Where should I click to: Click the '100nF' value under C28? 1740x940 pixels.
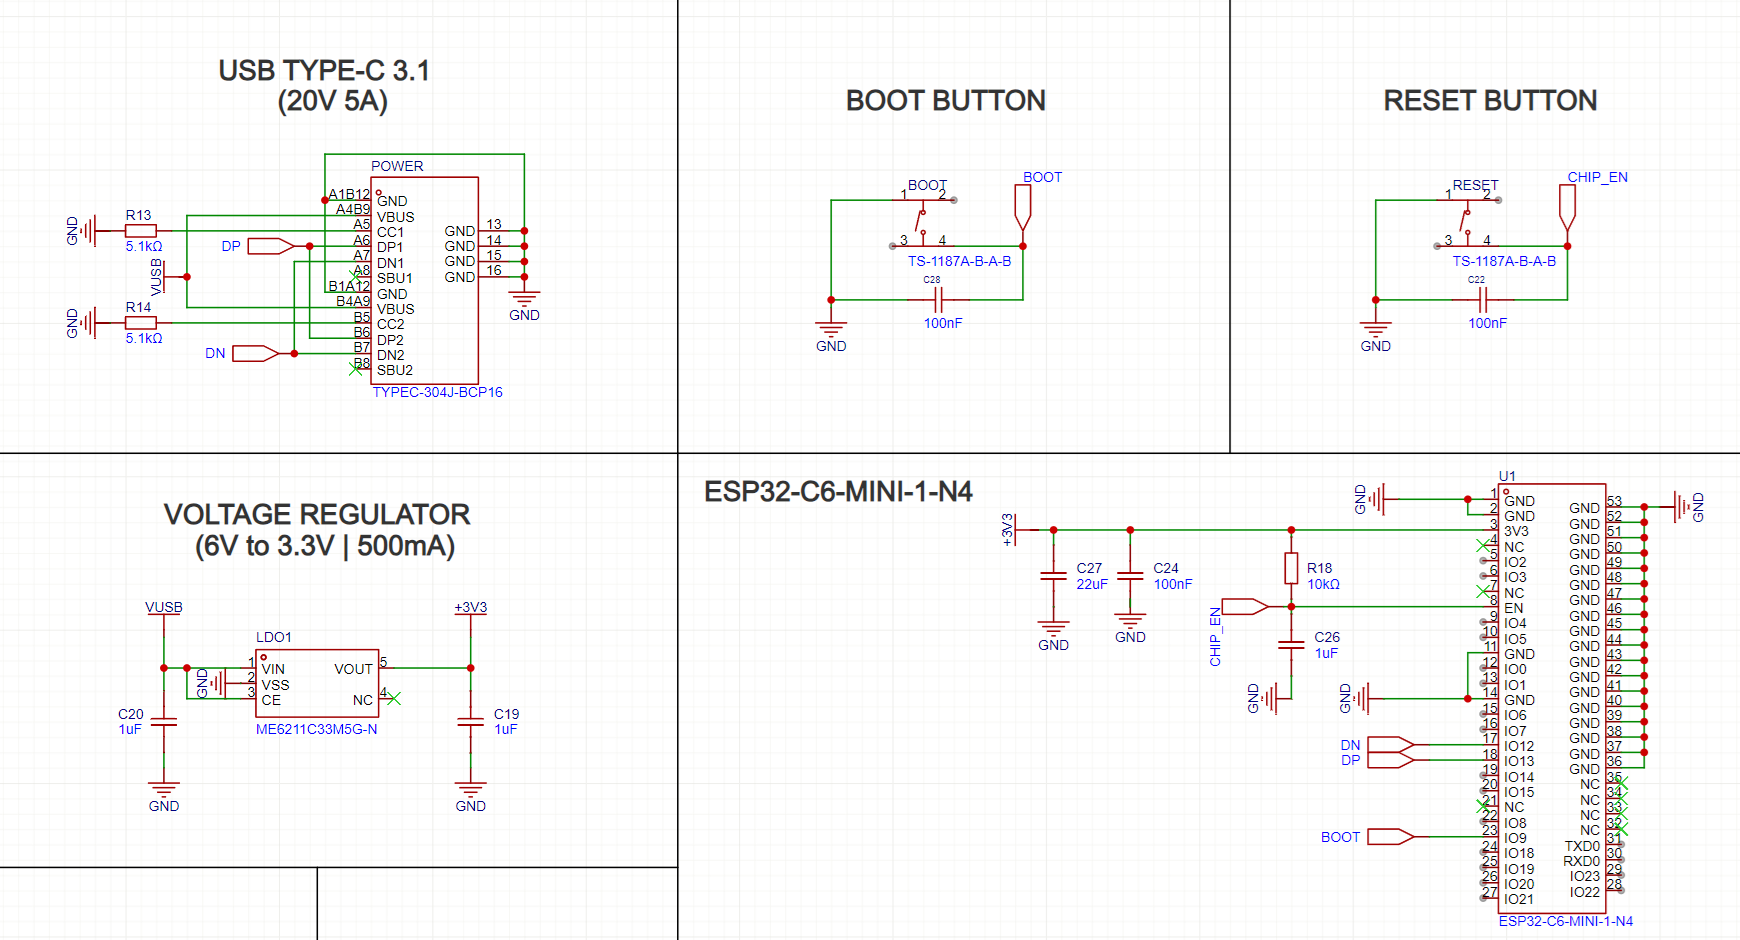tap(943, 323)
